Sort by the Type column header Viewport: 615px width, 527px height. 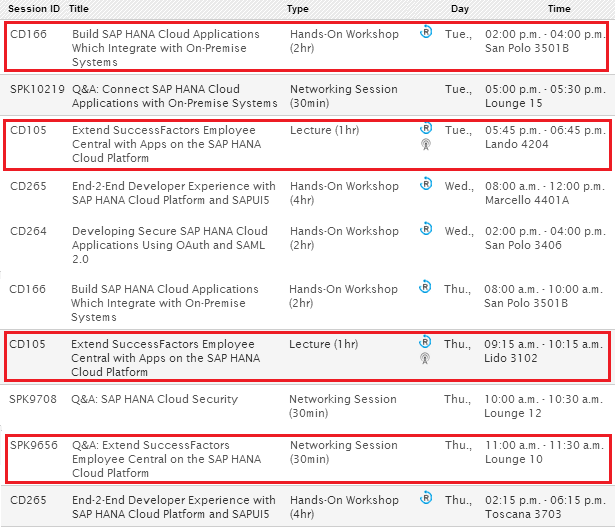[298, 9]
